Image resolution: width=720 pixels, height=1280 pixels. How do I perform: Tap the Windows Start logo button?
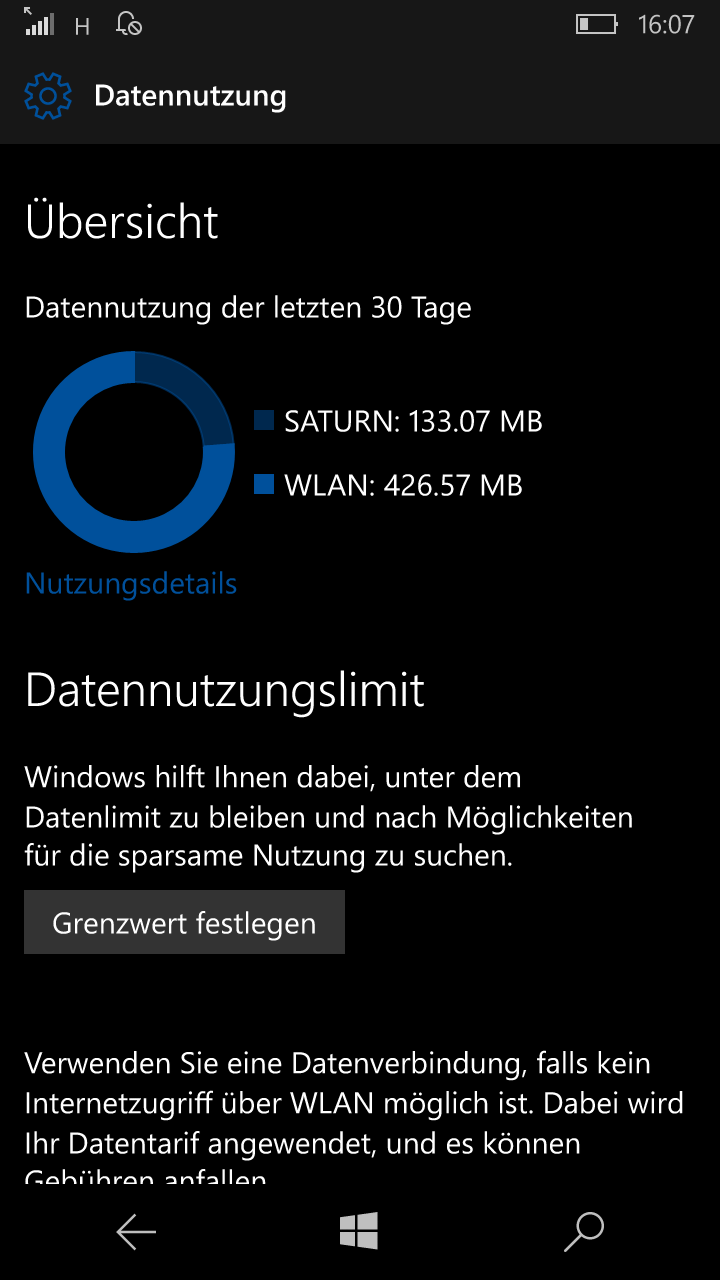point(359,1231)
